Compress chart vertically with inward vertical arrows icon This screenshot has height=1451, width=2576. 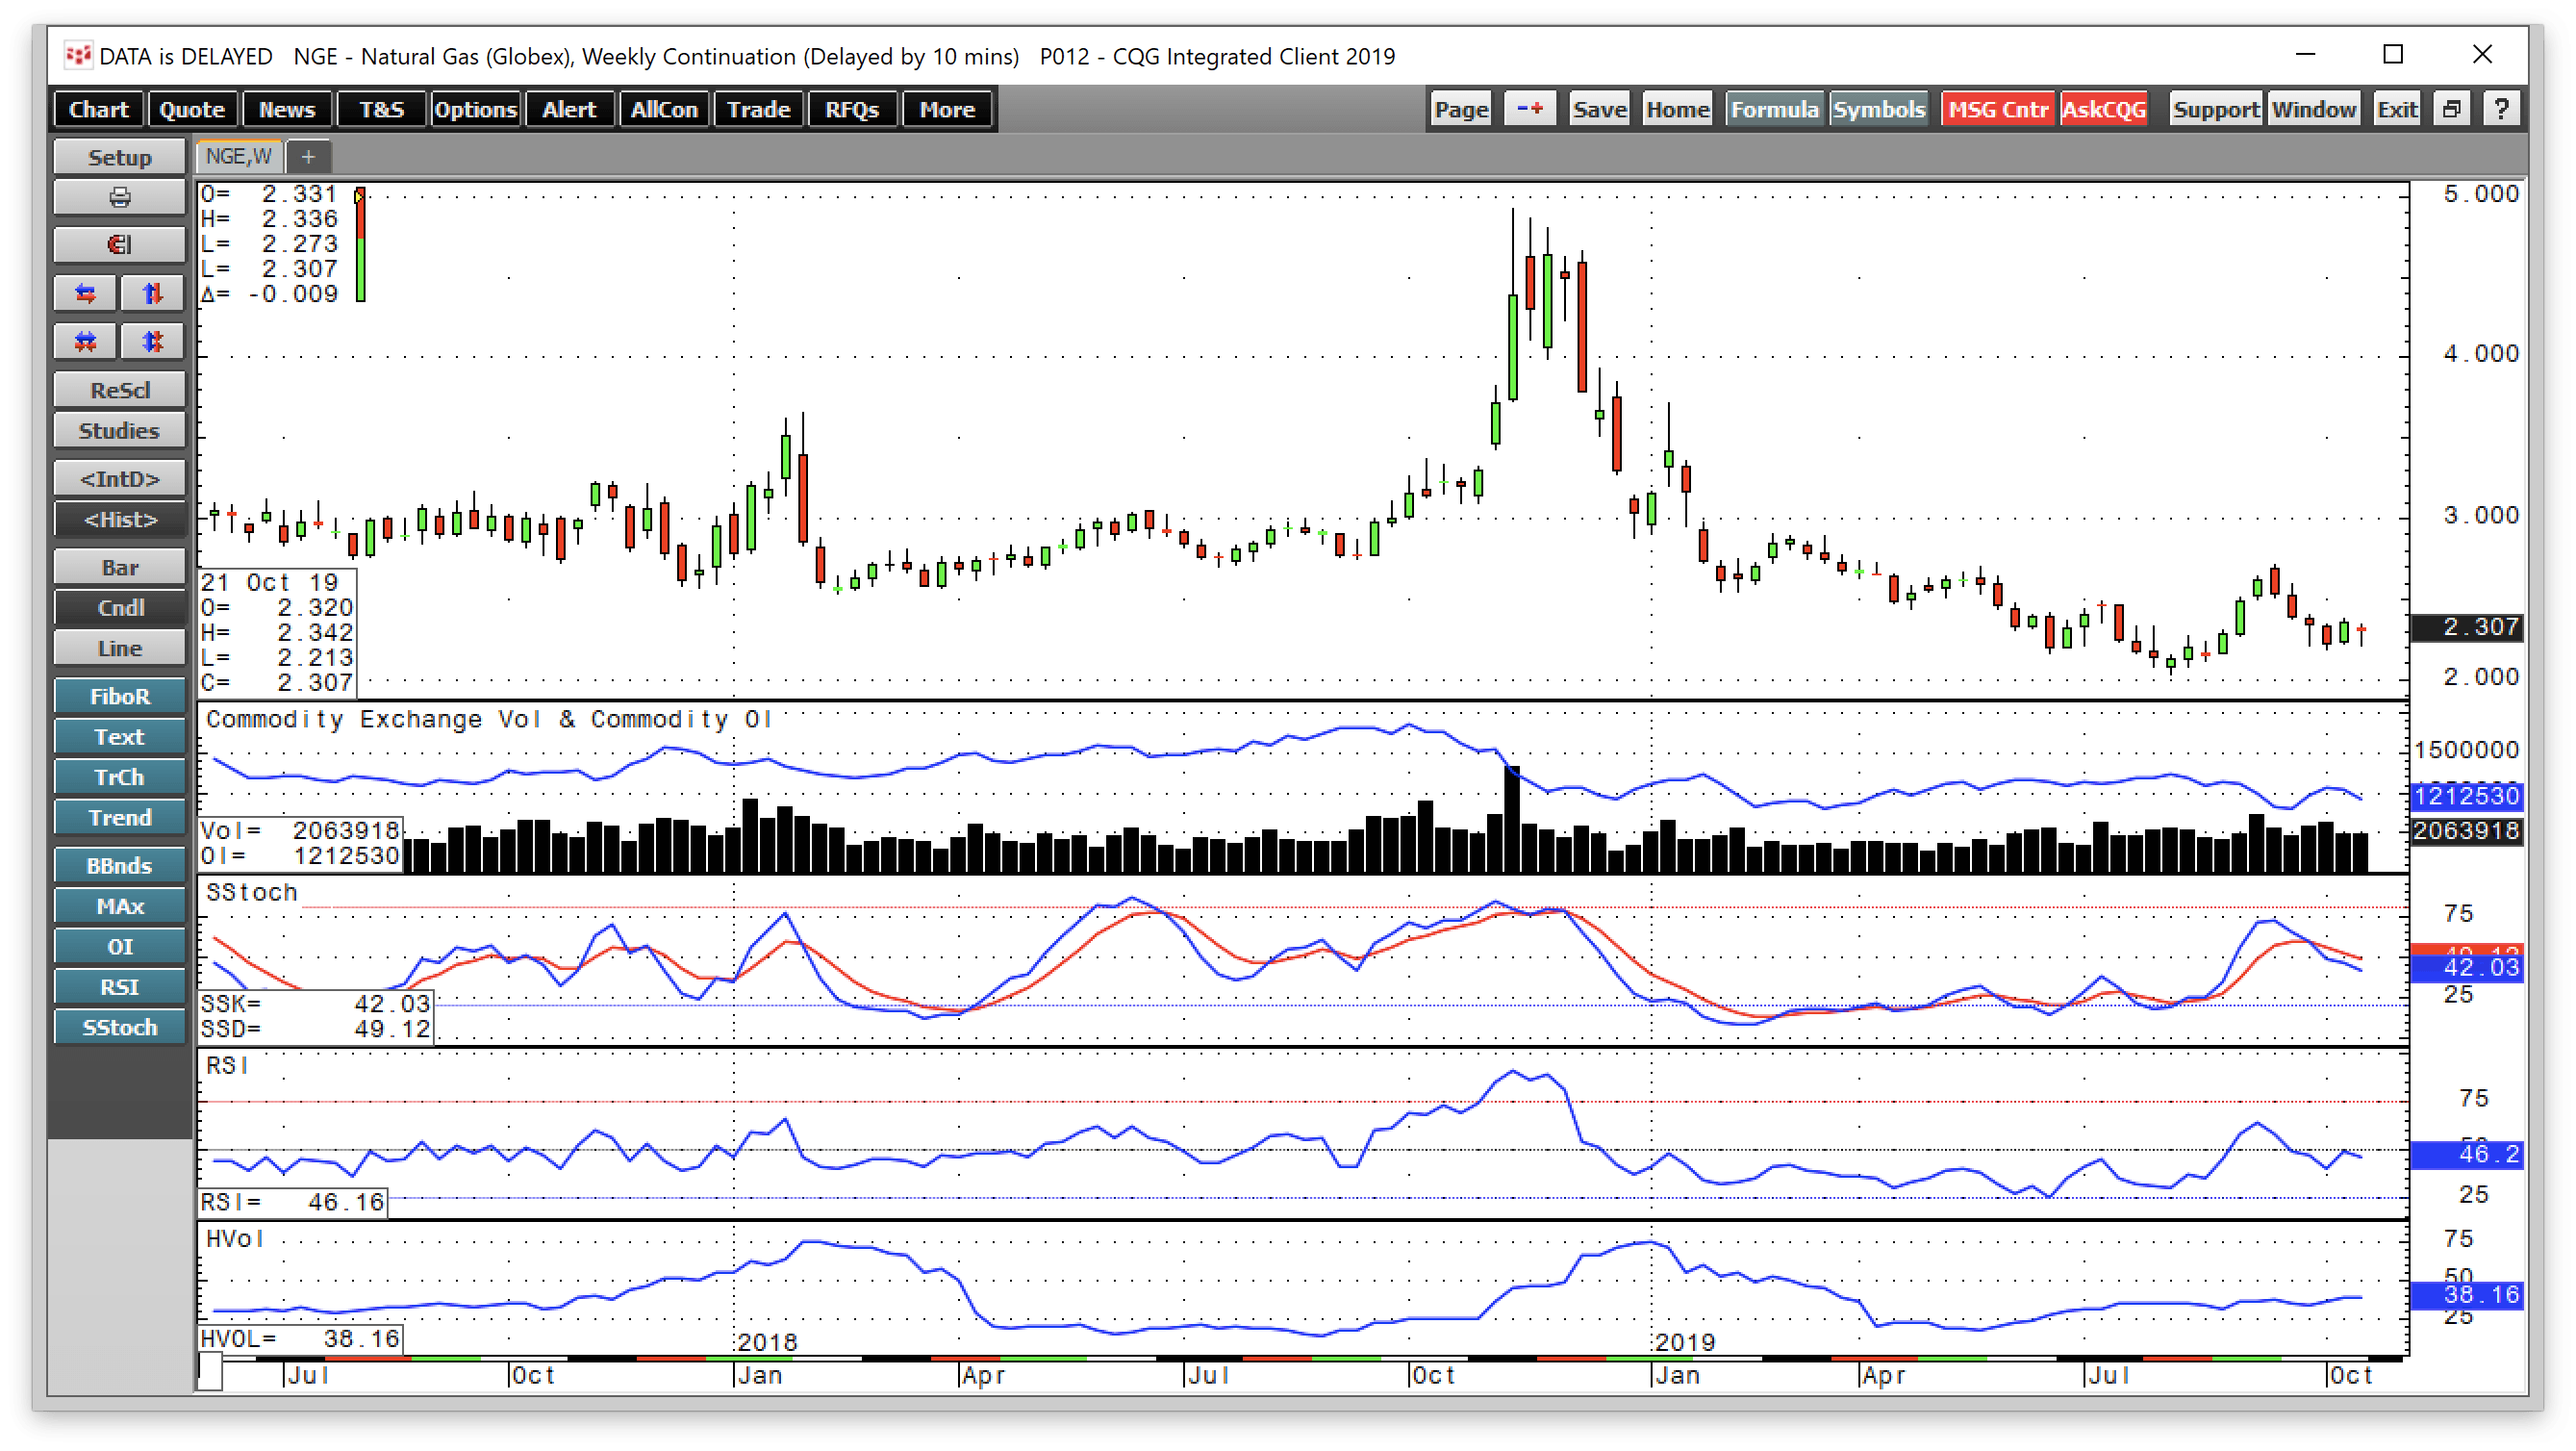[x=152, y=342]
